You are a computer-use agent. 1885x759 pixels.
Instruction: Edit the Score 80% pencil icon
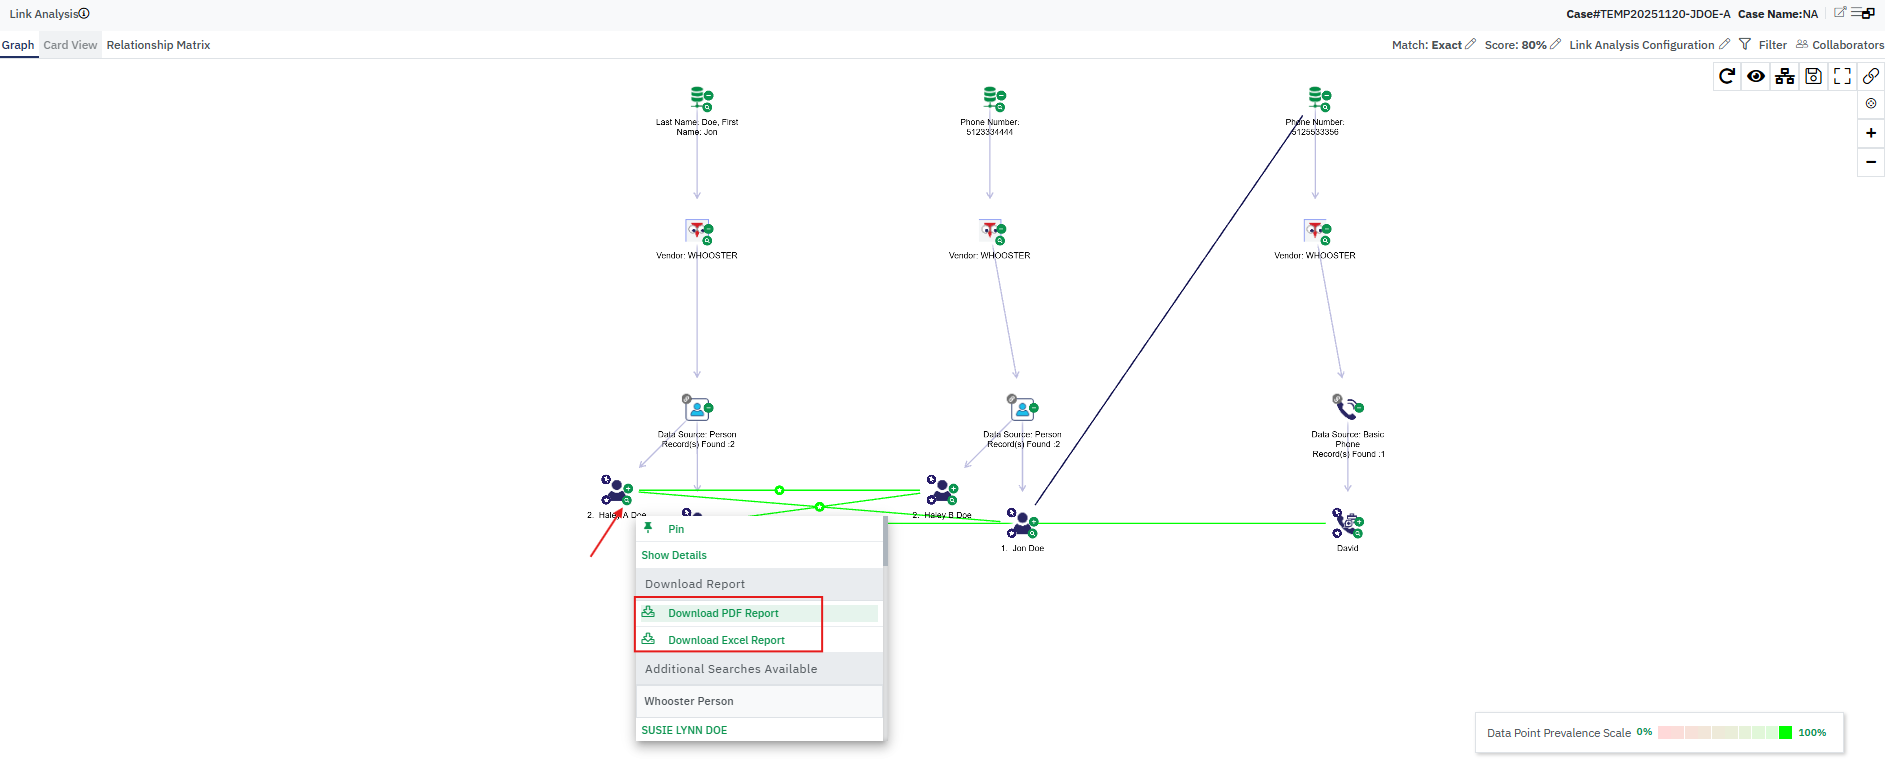[1555, 44]
